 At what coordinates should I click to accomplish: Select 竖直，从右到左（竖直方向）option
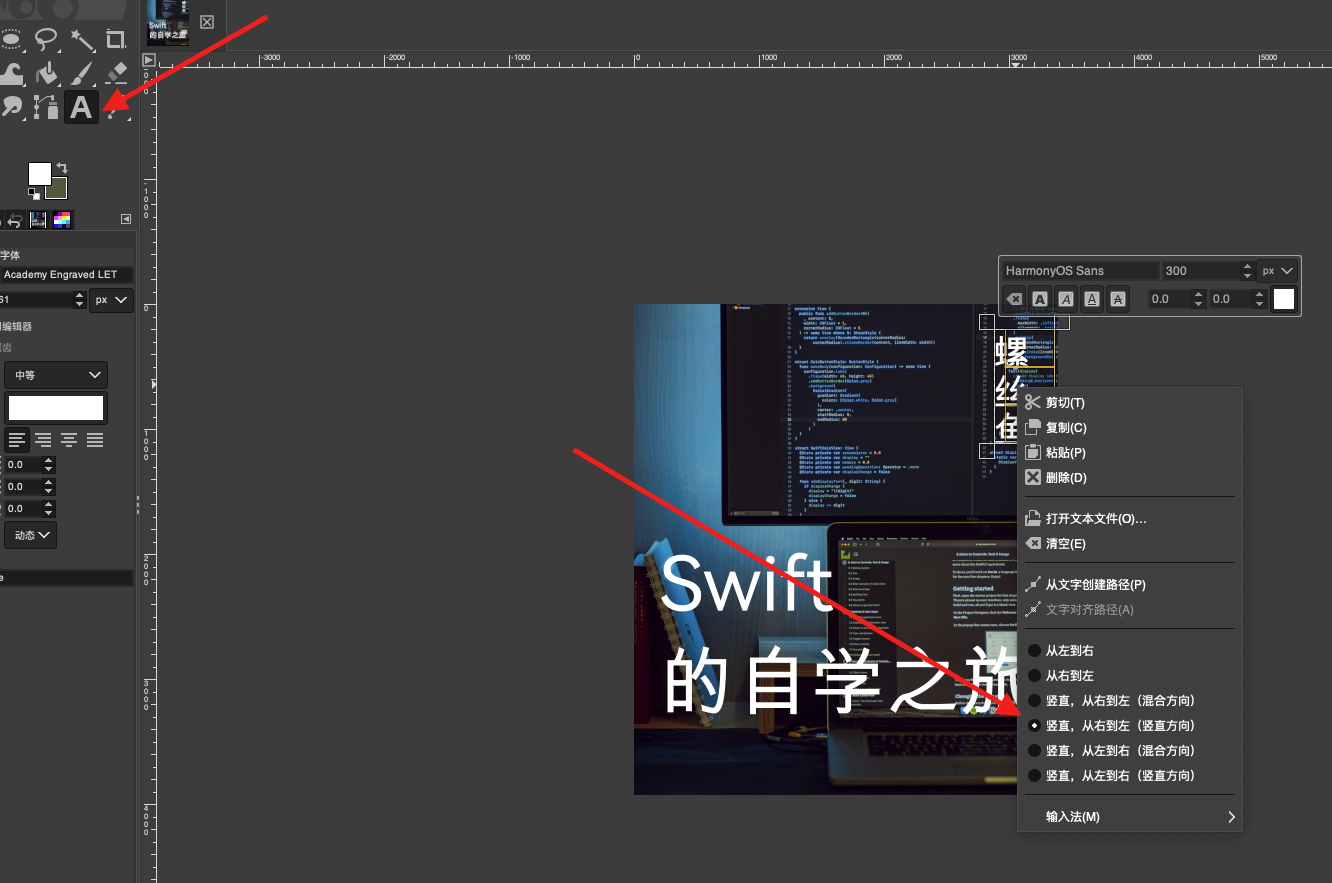point(1130,725)
